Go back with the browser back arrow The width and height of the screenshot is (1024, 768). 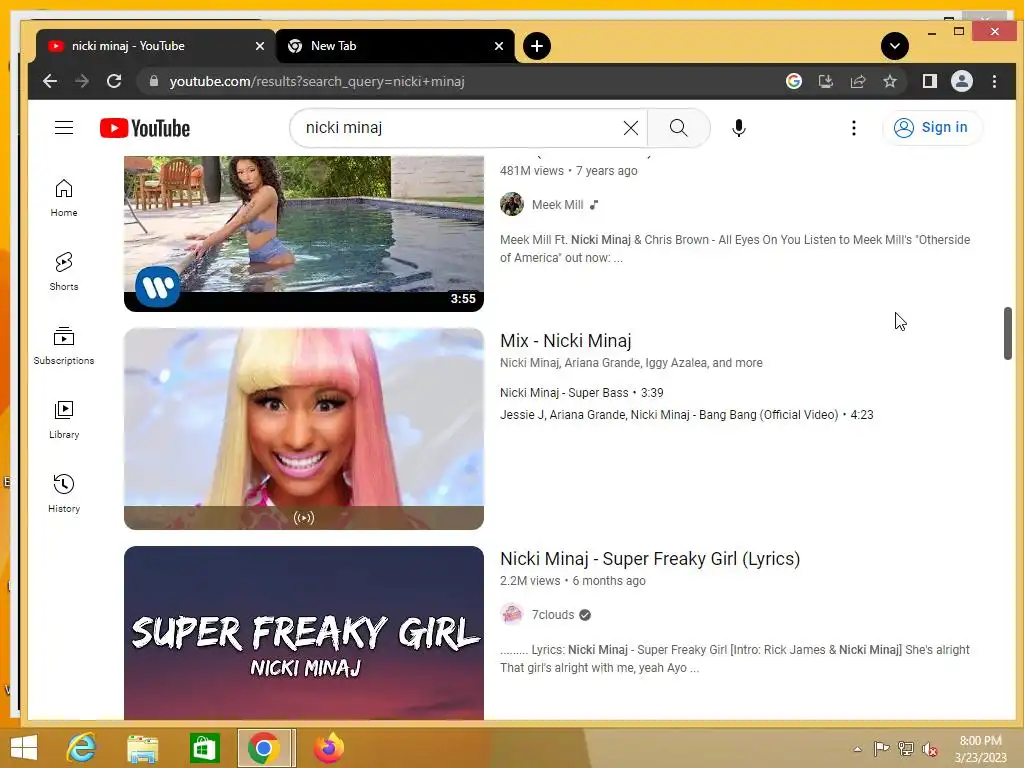[x=50, y=81]
